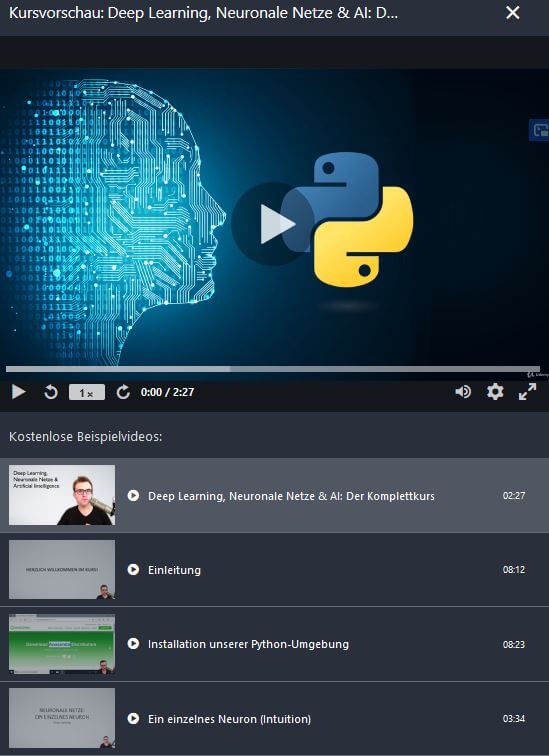
Task: Toggle picture-in-picture icon on video edge
Action: [x=540, y=130]
